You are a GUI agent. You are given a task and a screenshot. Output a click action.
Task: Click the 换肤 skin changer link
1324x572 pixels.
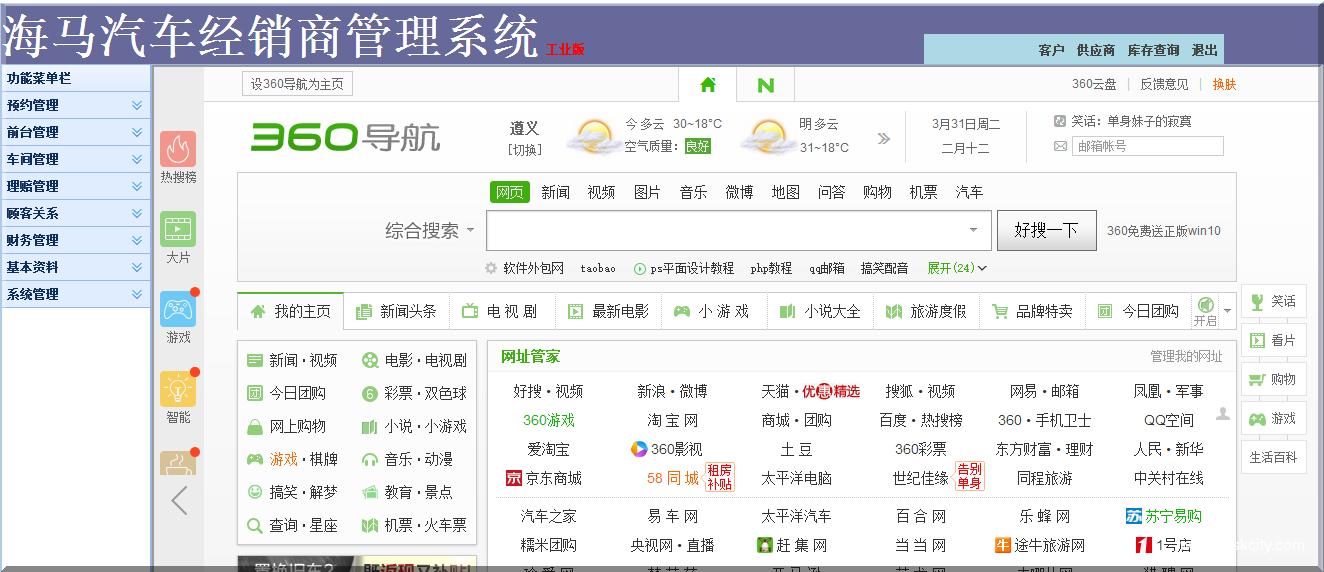(1224, 84)
